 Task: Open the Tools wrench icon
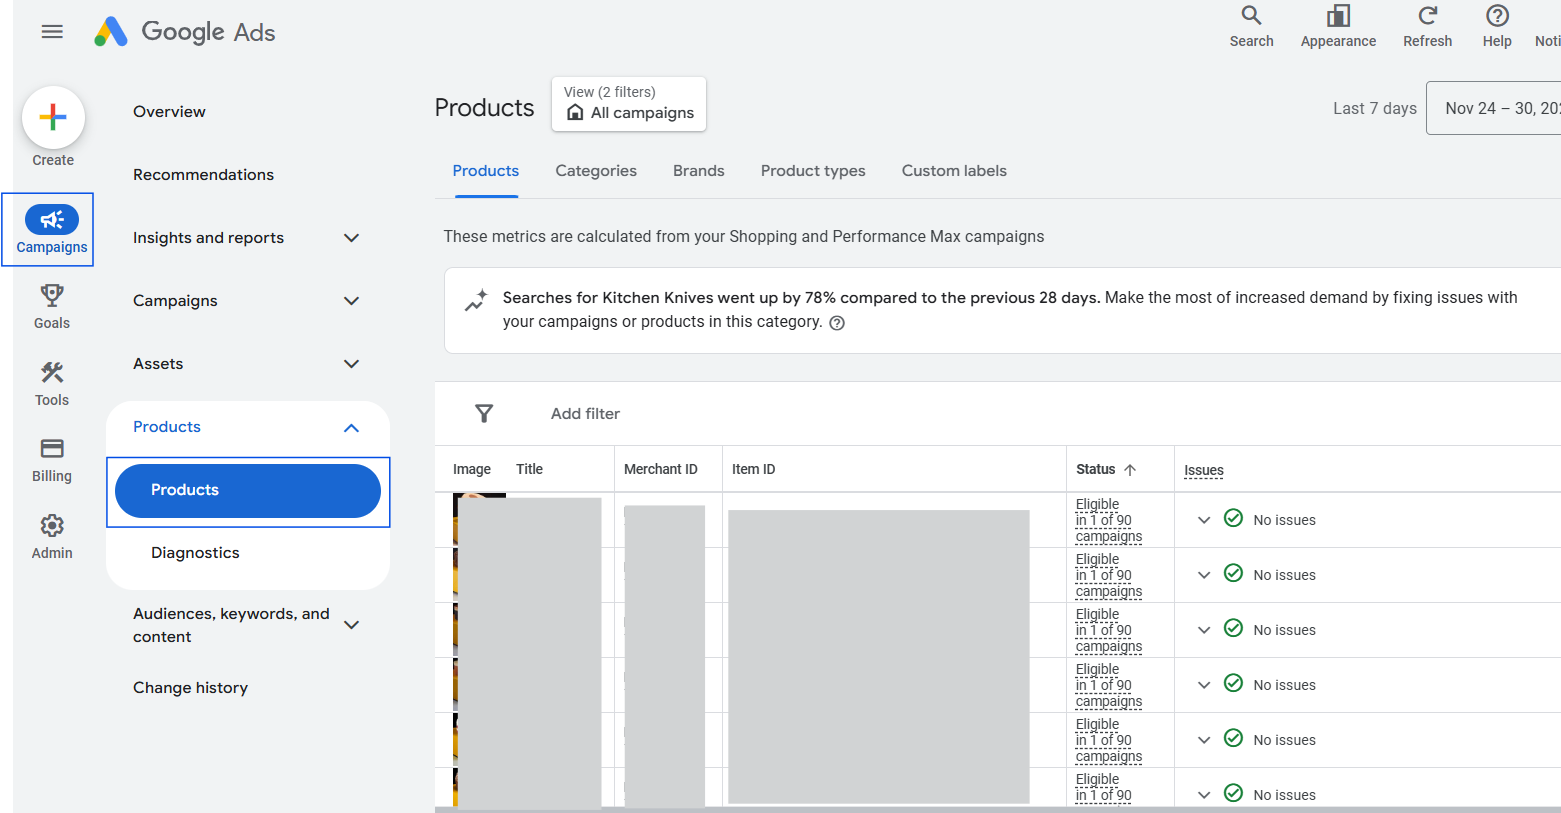click(x=52, y=372)
